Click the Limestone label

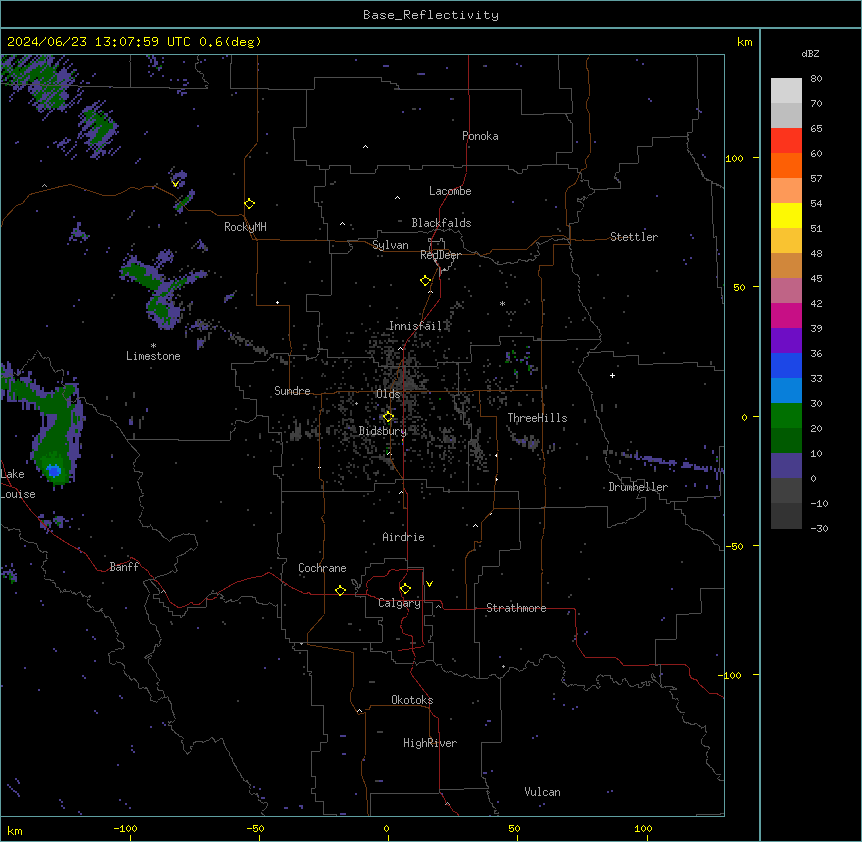(153, 356)
